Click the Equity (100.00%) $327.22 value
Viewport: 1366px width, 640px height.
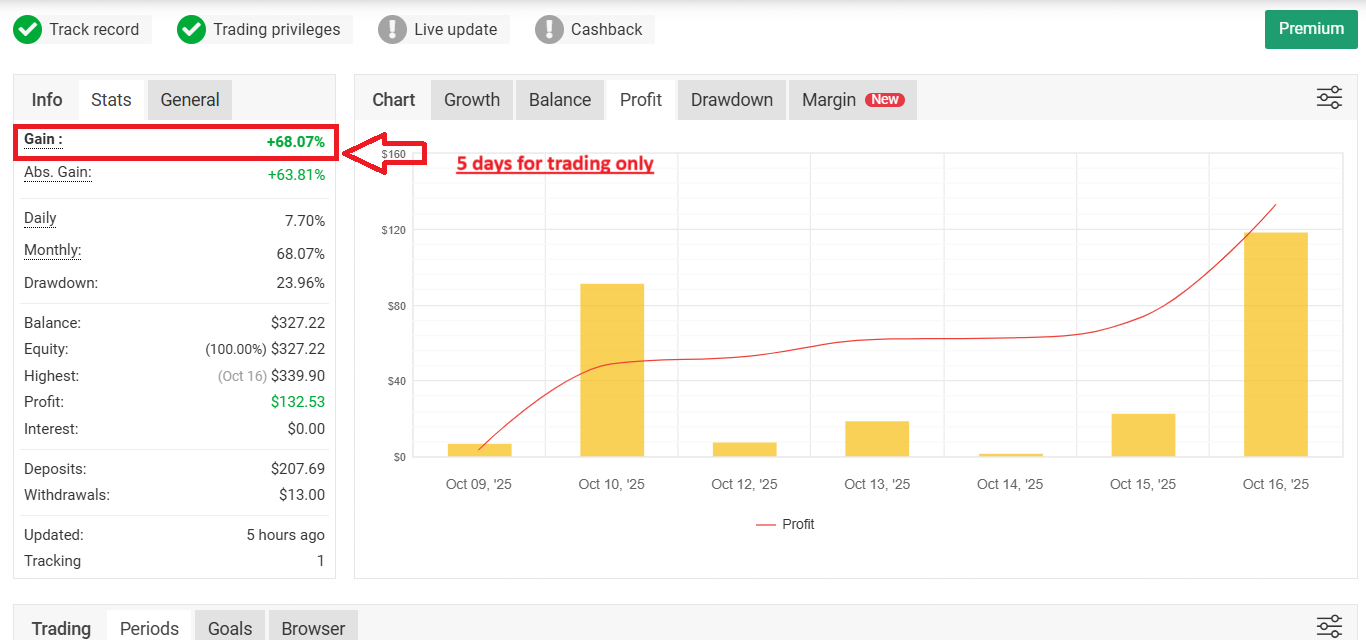[x=265, y=349]
